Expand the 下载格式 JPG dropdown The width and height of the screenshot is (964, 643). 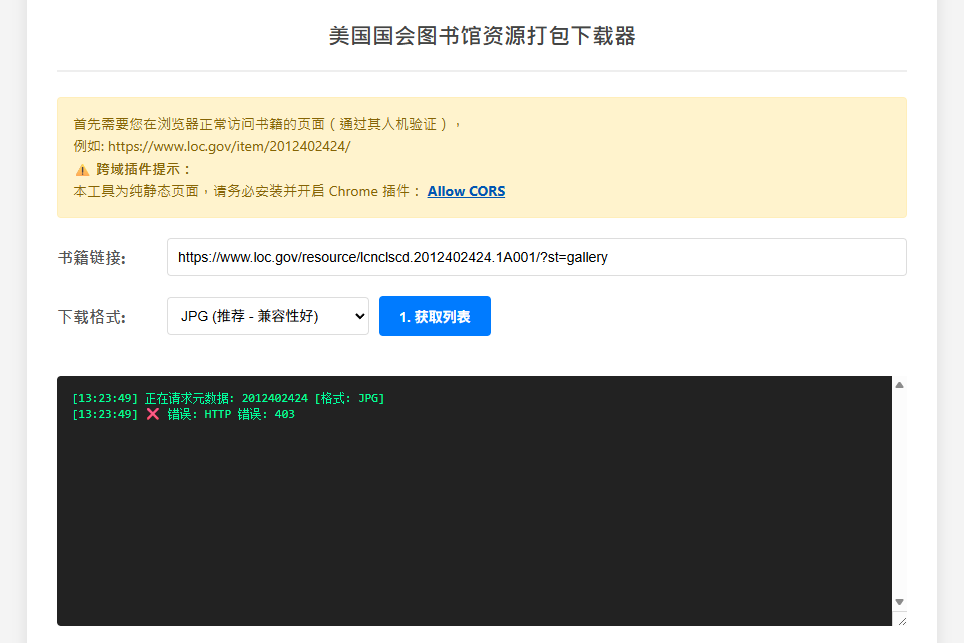(267, 316)
